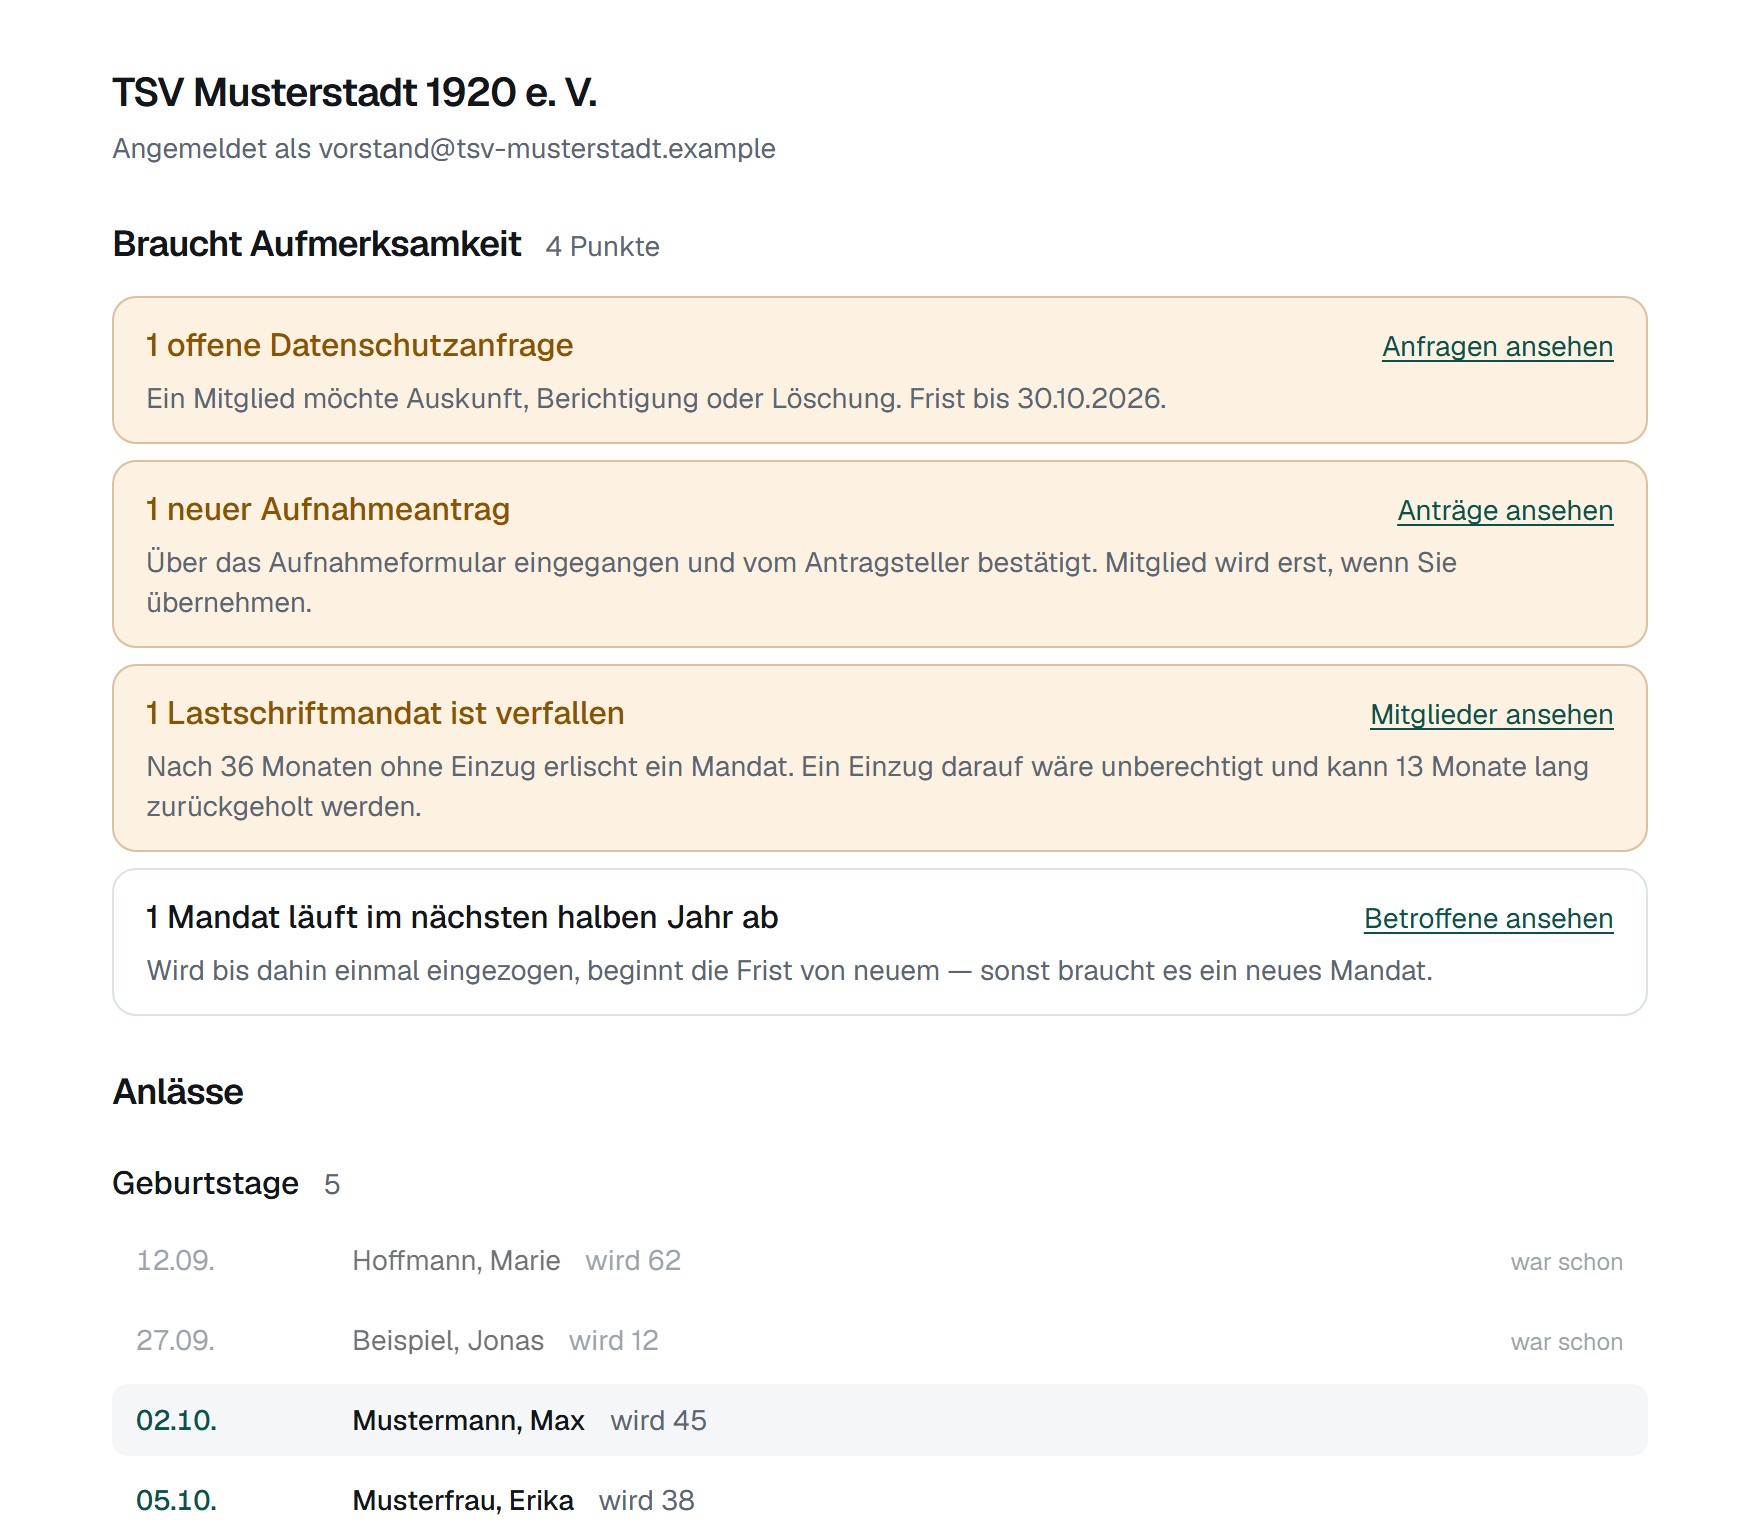Click the logged-in email vorstand@tsv-musterstadt.example
Screen dimensions: 1760x1520
tap(547, 148)
